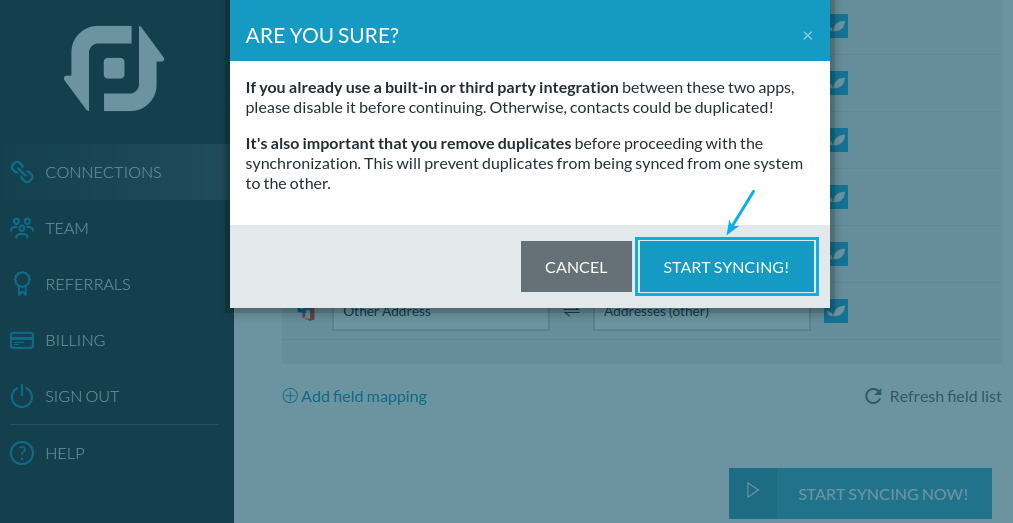
Task: Click the Add field mapping link
Action: tap(355, 396)
